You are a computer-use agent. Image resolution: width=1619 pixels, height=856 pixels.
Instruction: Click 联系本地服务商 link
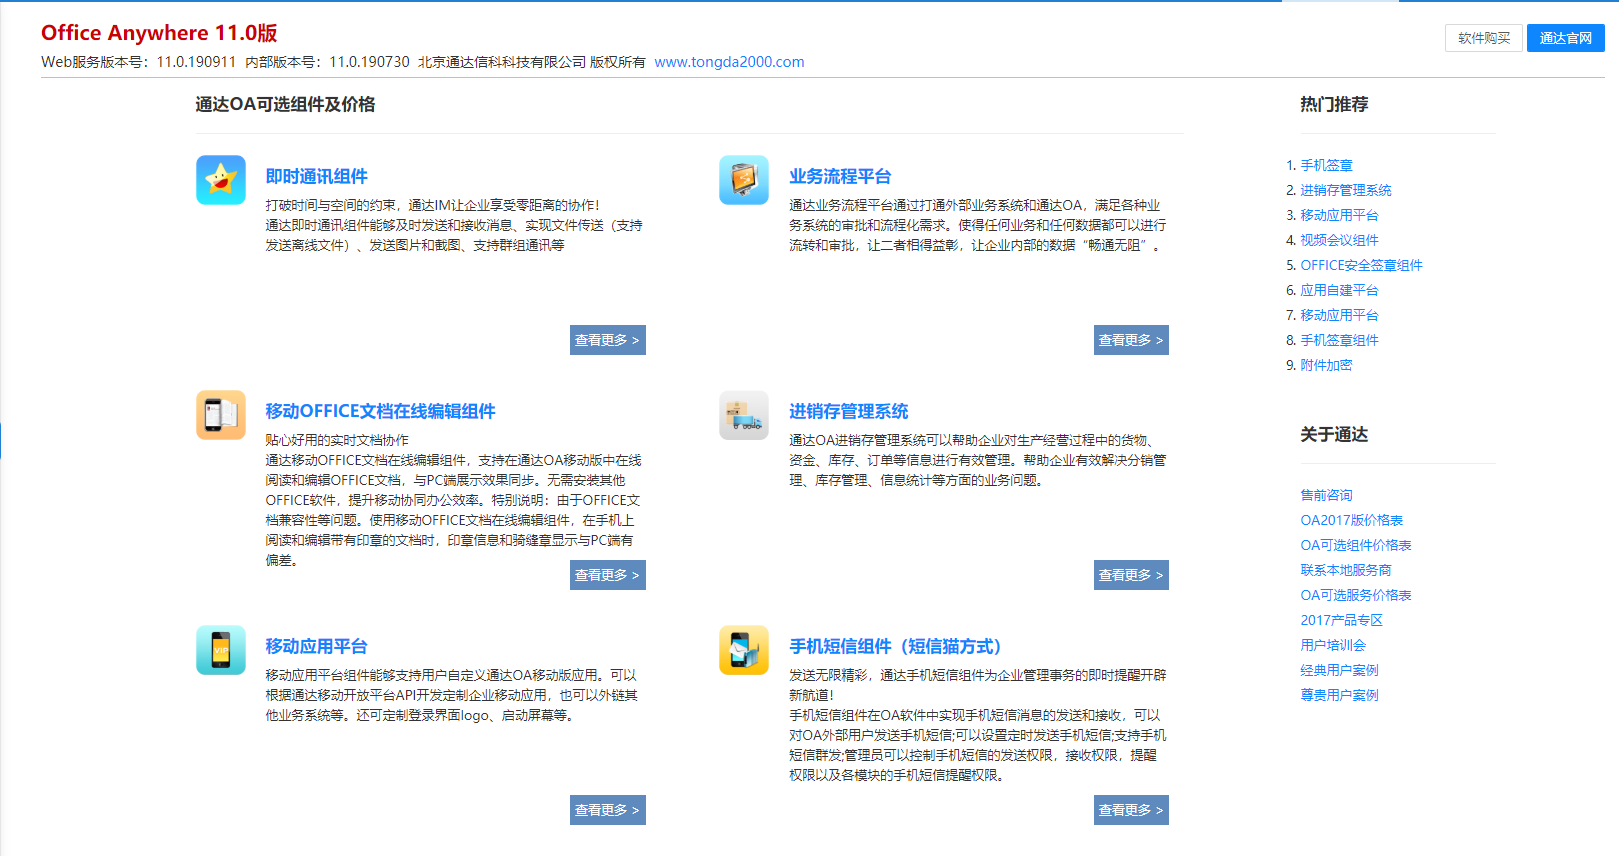[x=1345, y=570]
